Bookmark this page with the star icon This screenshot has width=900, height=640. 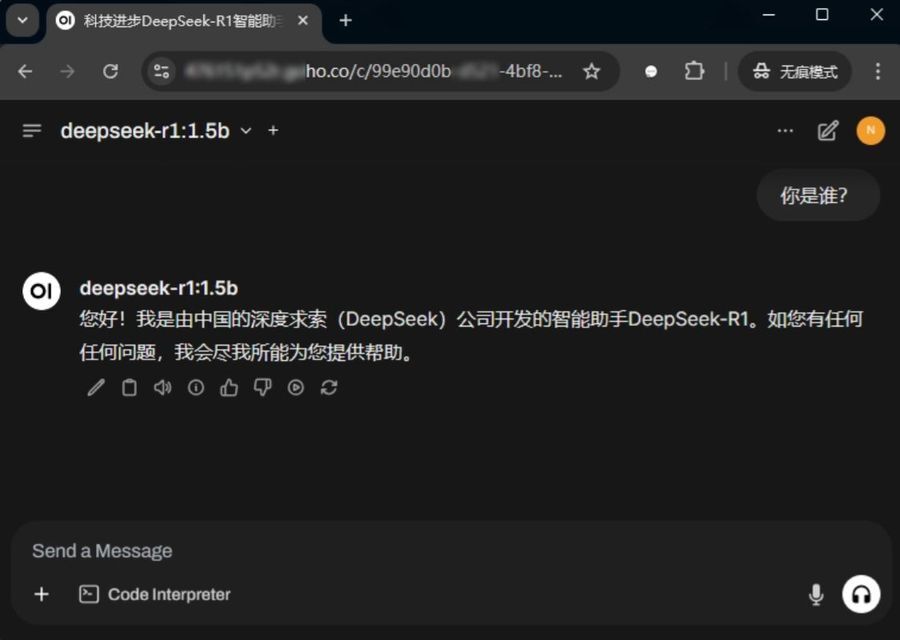pyautogui.click(x=591, y=71)
